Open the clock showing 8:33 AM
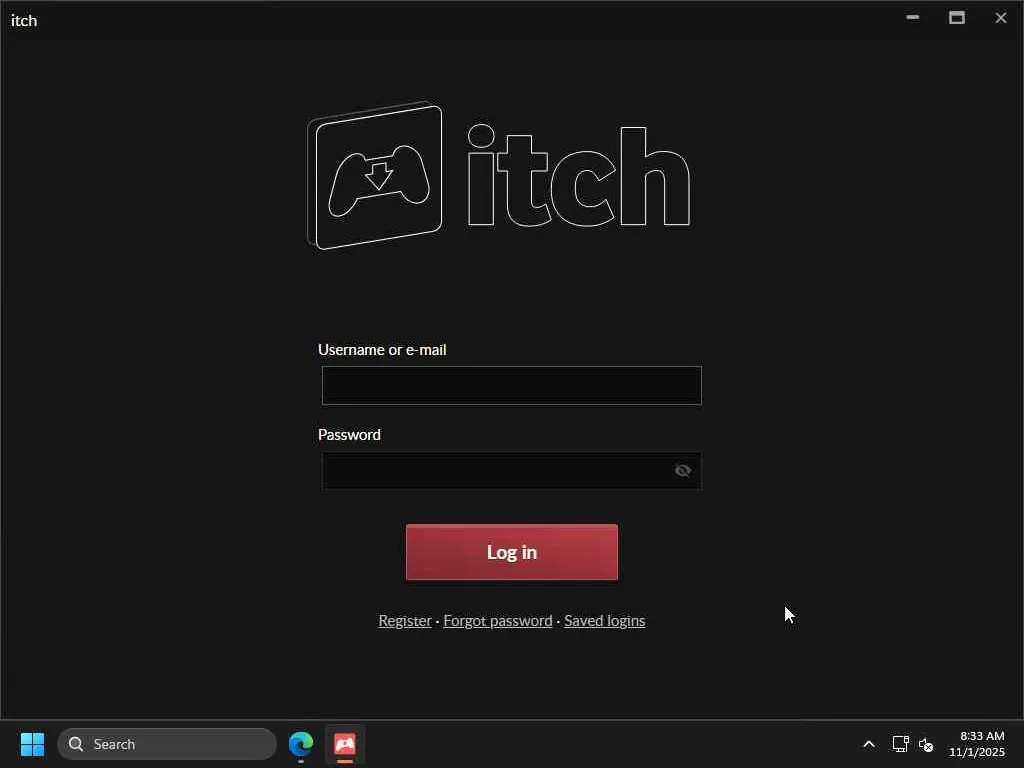1024x768 pixels. [977, 744]
